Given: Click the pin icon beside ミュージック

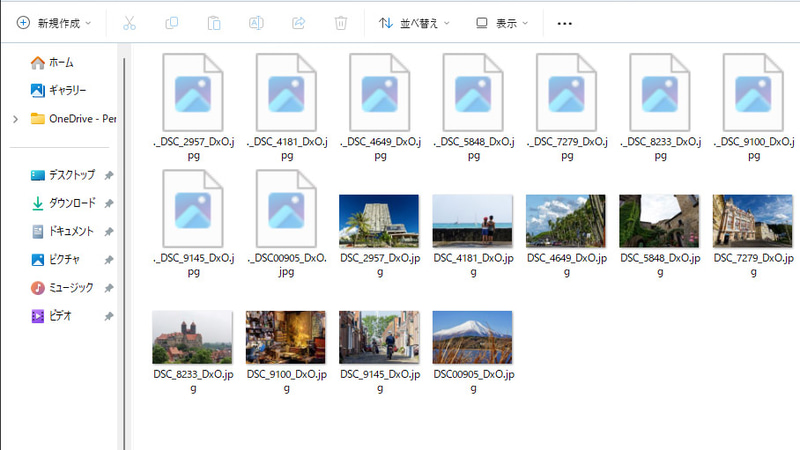Looking at the screenshot, I should pos(109,288).
